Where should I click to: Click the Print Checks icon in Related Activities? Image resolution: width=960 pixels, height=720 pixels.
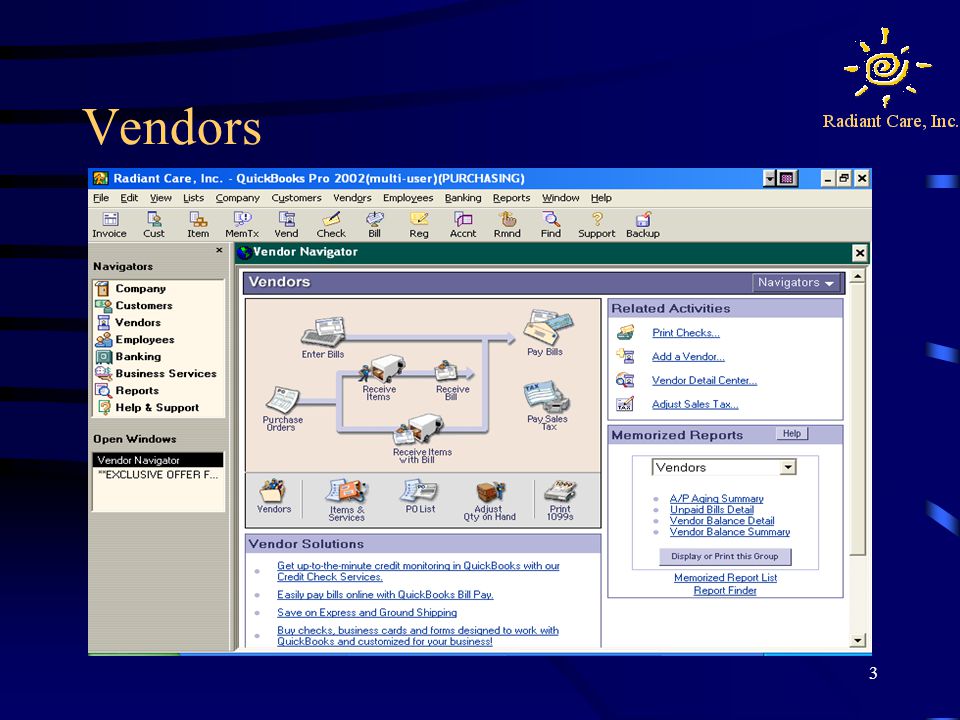625,332
